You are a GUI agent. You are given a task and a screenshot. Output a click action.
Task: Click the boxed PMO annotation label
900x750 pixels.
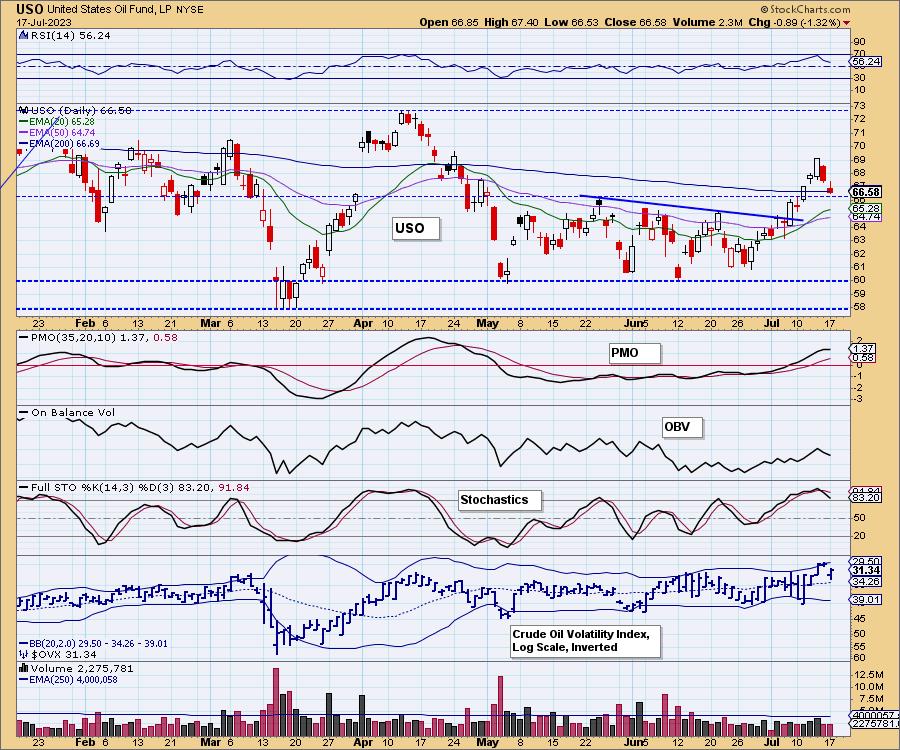pos(634,353)
